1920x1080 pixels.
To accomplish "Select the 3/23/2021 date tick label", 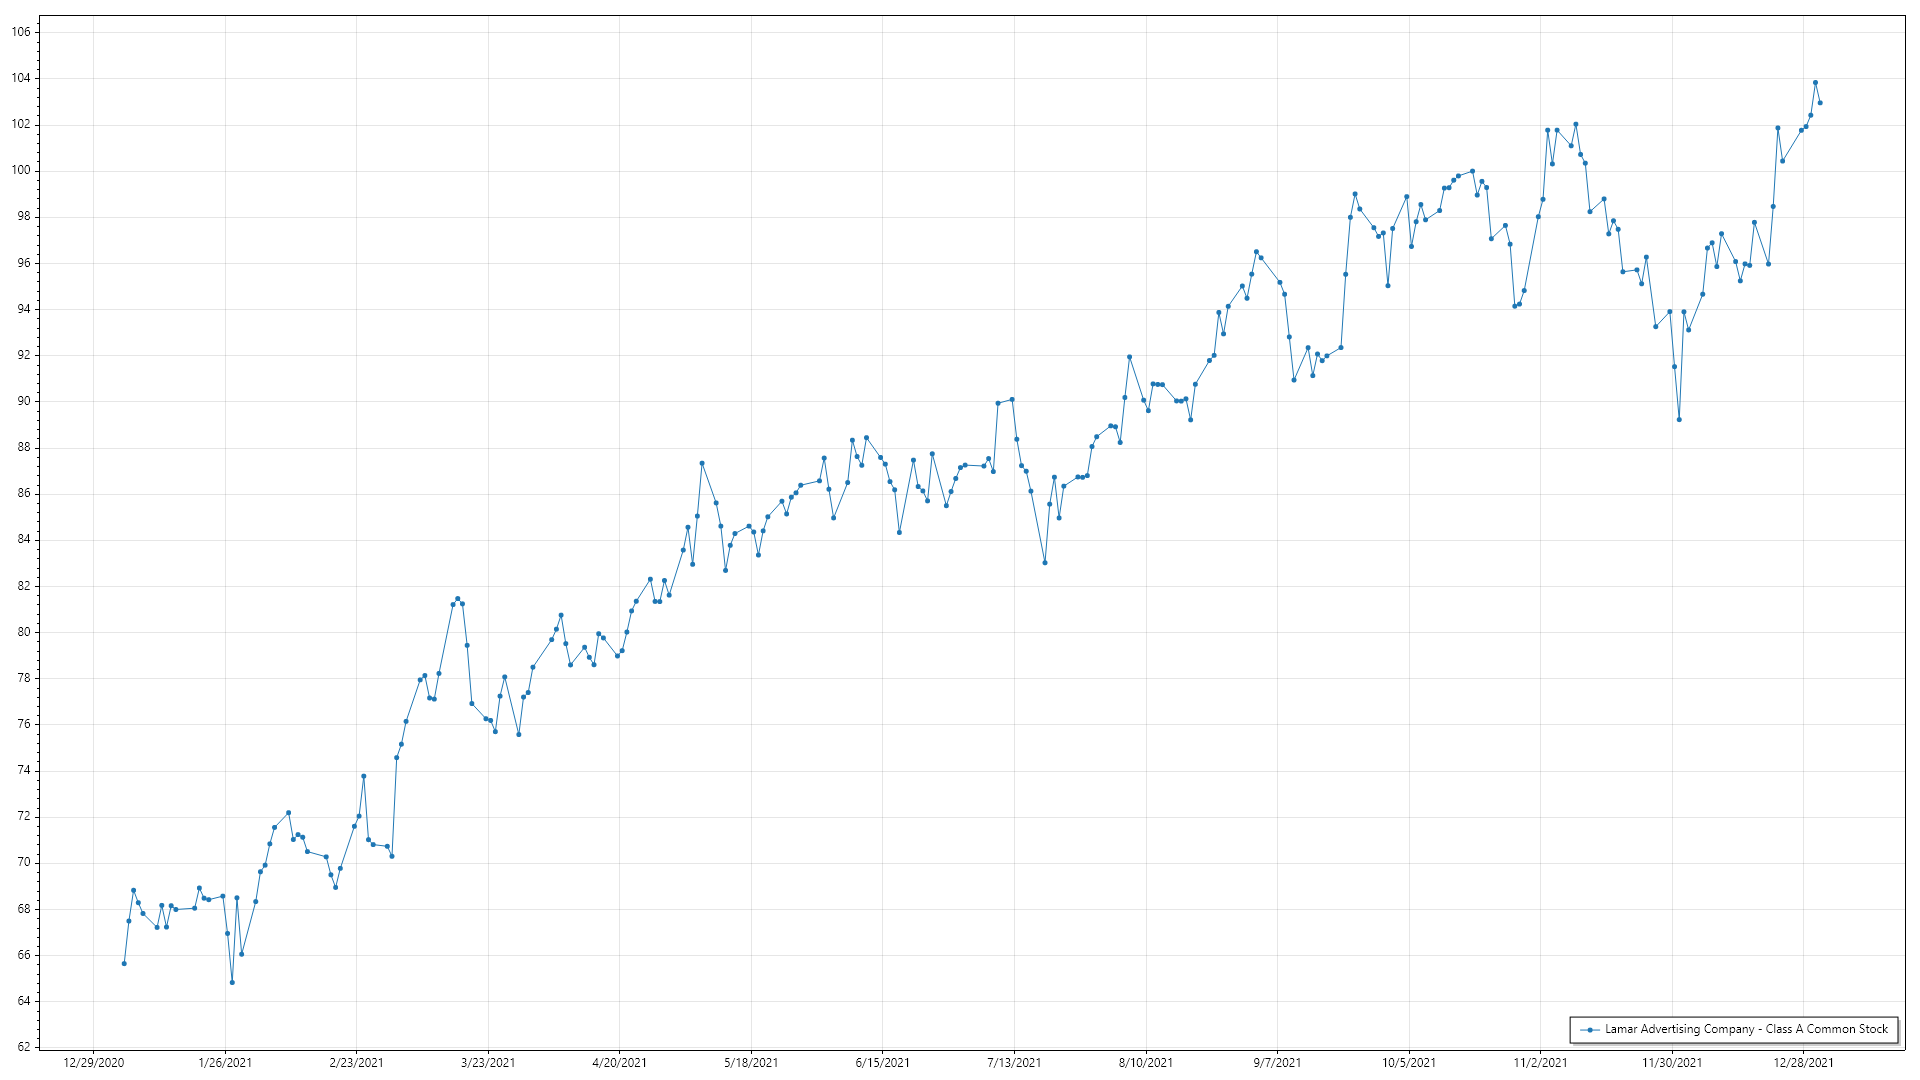I will tap(488, 1062).
